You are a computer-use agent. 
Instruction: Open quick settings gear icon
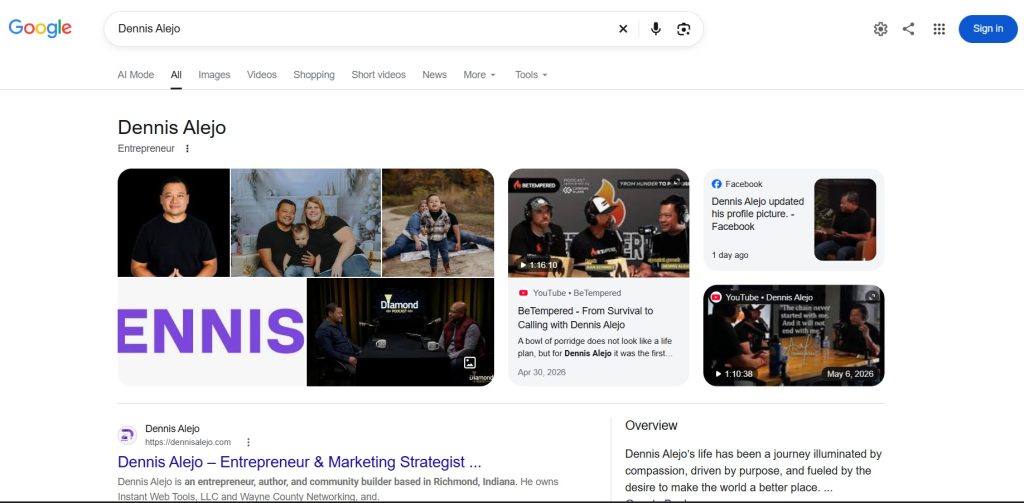pos(880,29)
